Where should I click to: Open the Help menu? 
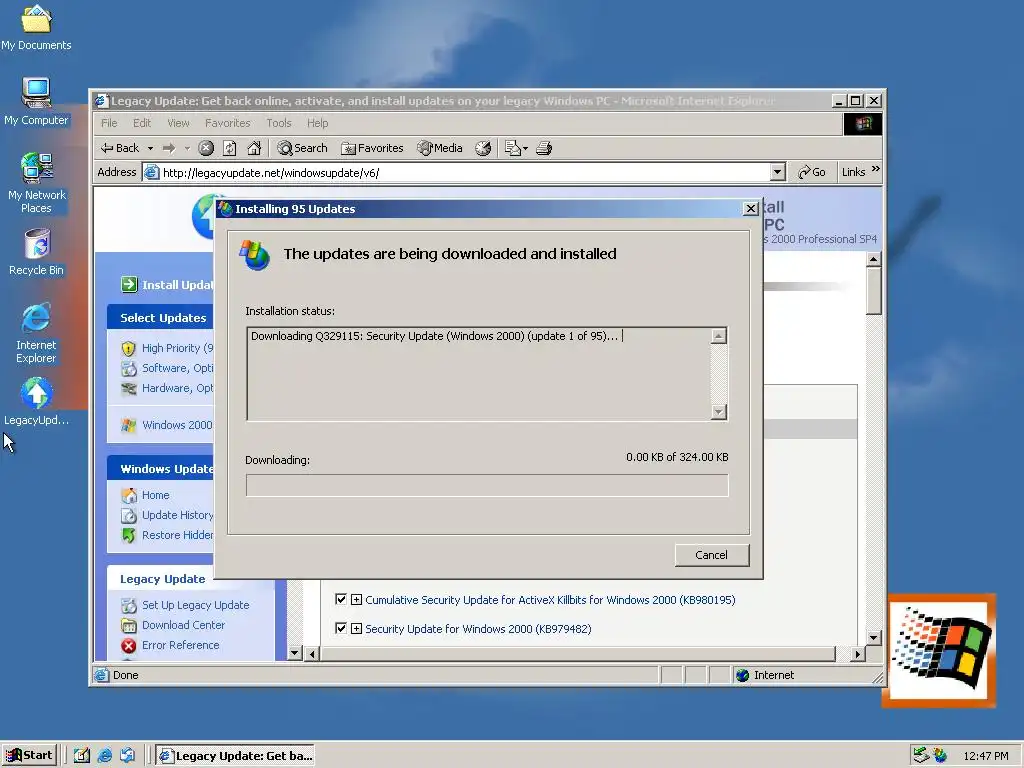pyautogui.click(x=318, y=123)
